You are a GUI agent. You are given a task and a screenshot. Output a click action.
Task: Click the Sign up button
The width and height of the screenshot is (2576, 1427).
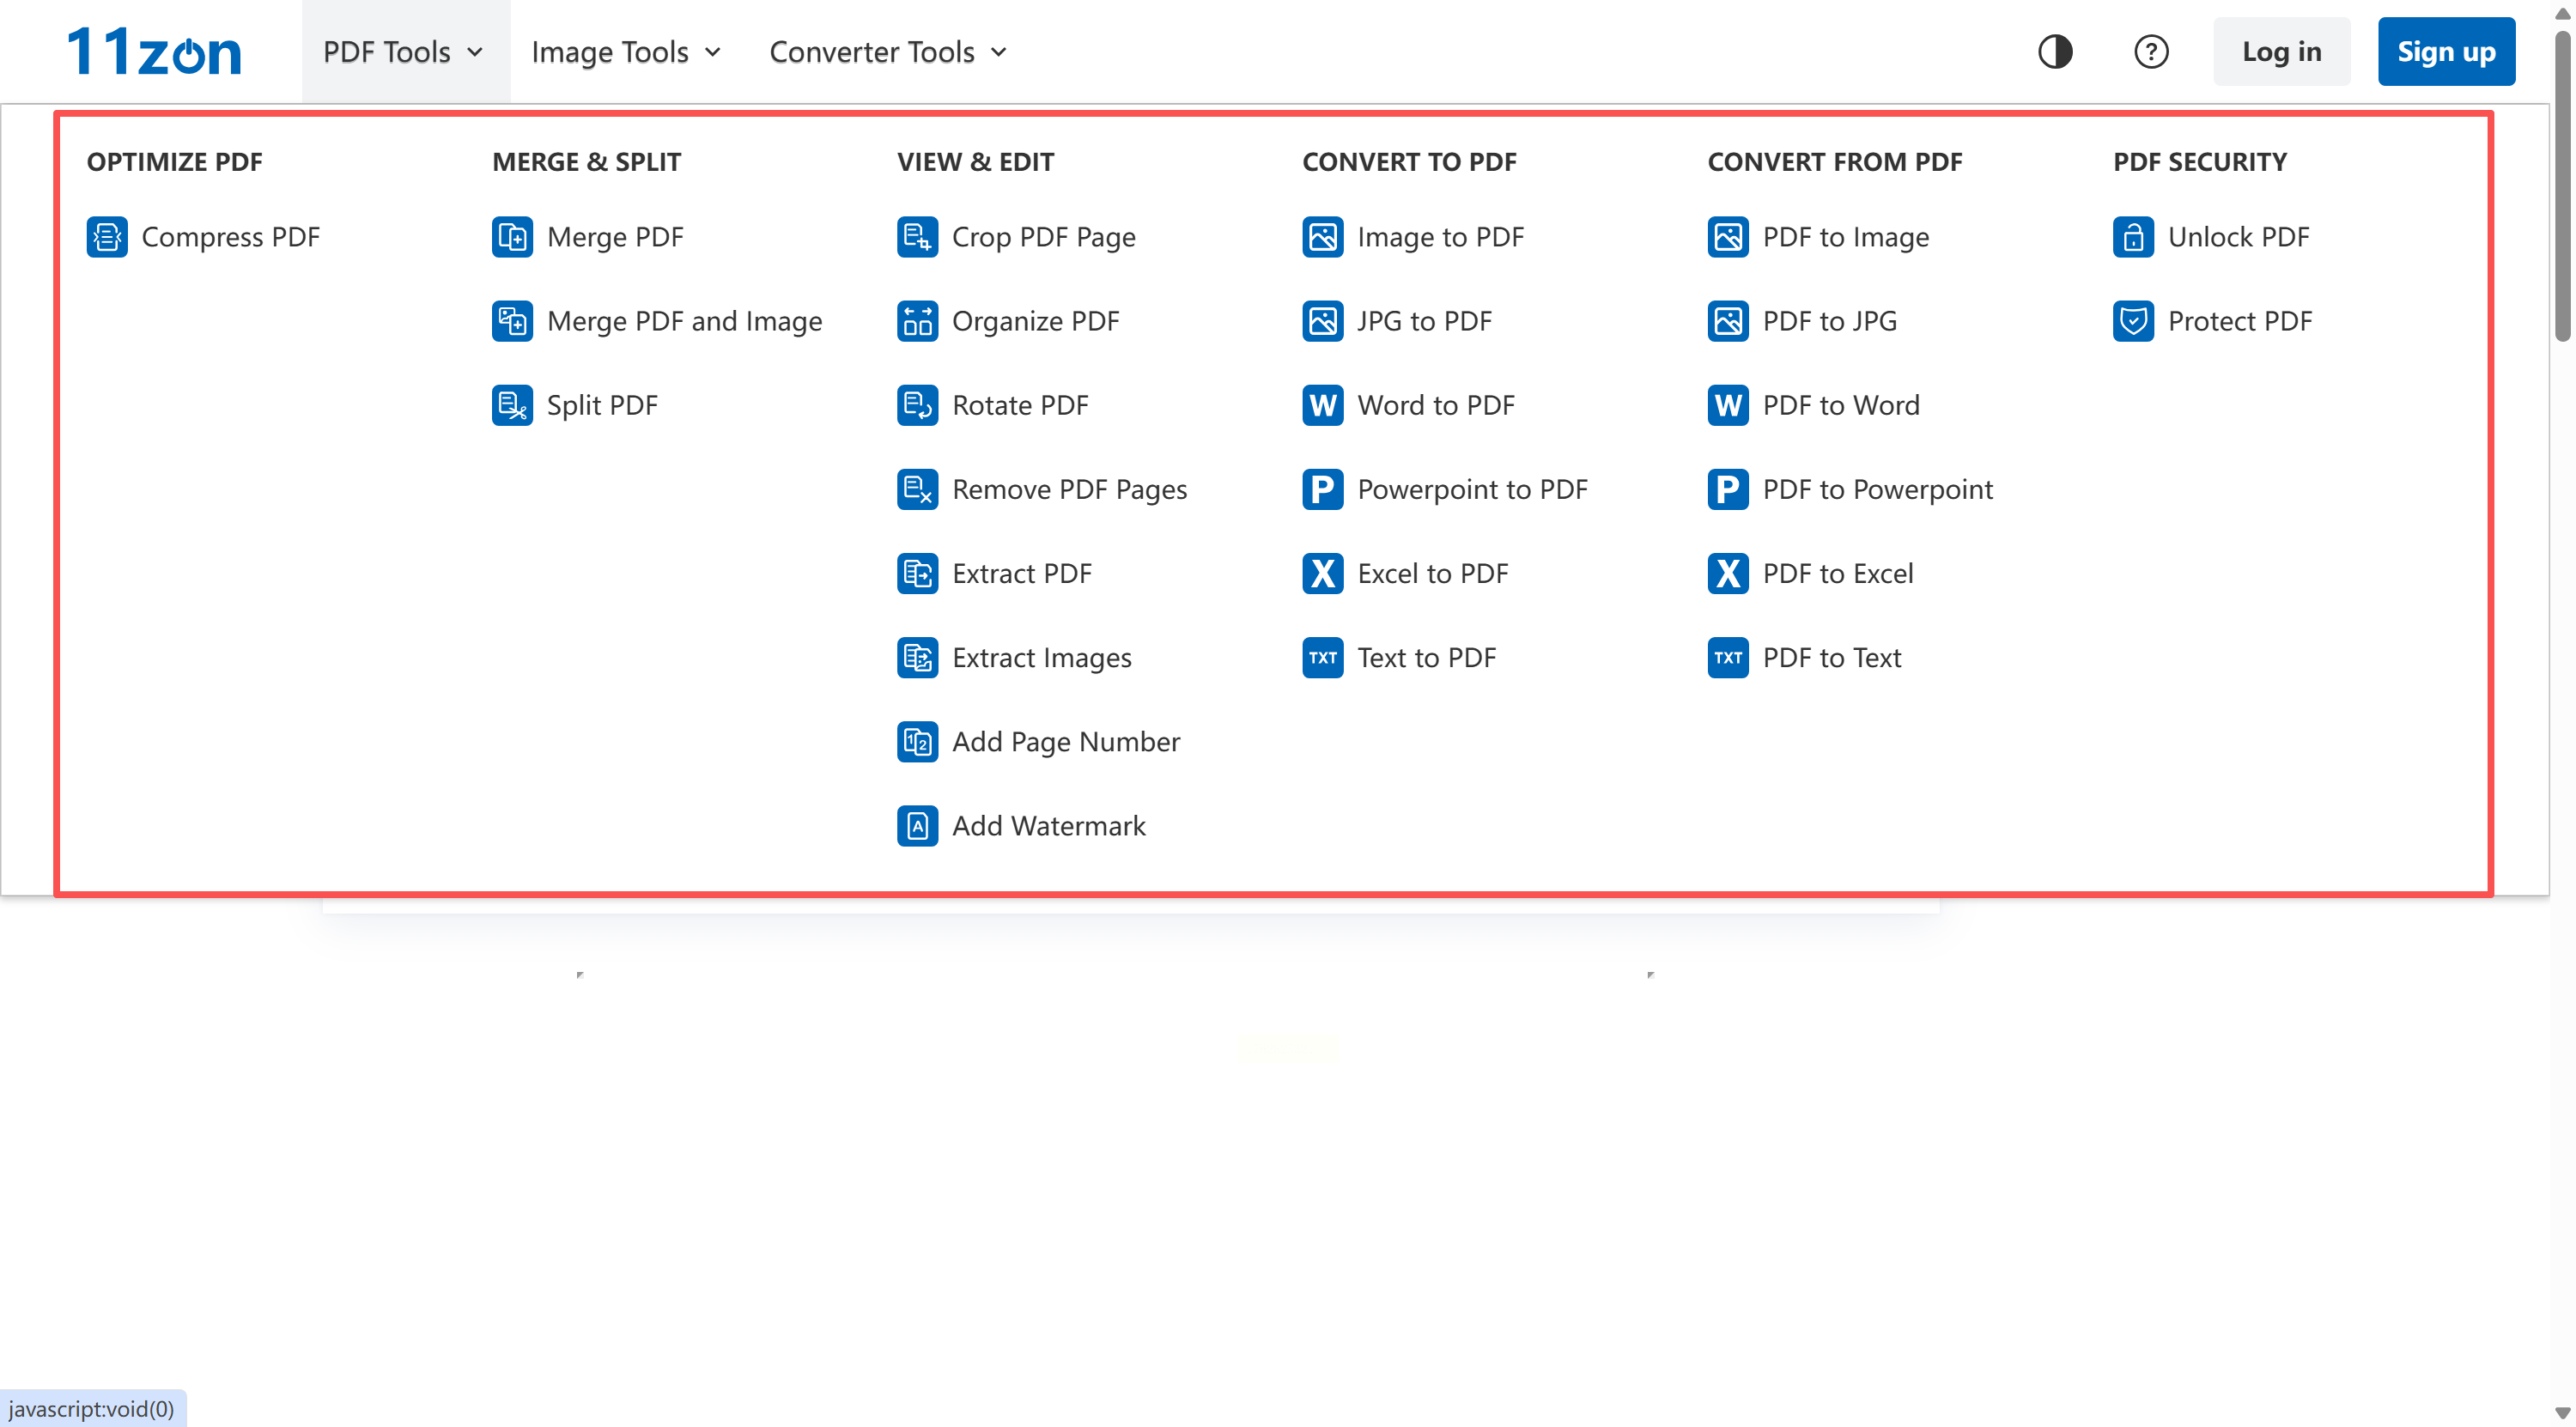click(x=2445, y=51)
